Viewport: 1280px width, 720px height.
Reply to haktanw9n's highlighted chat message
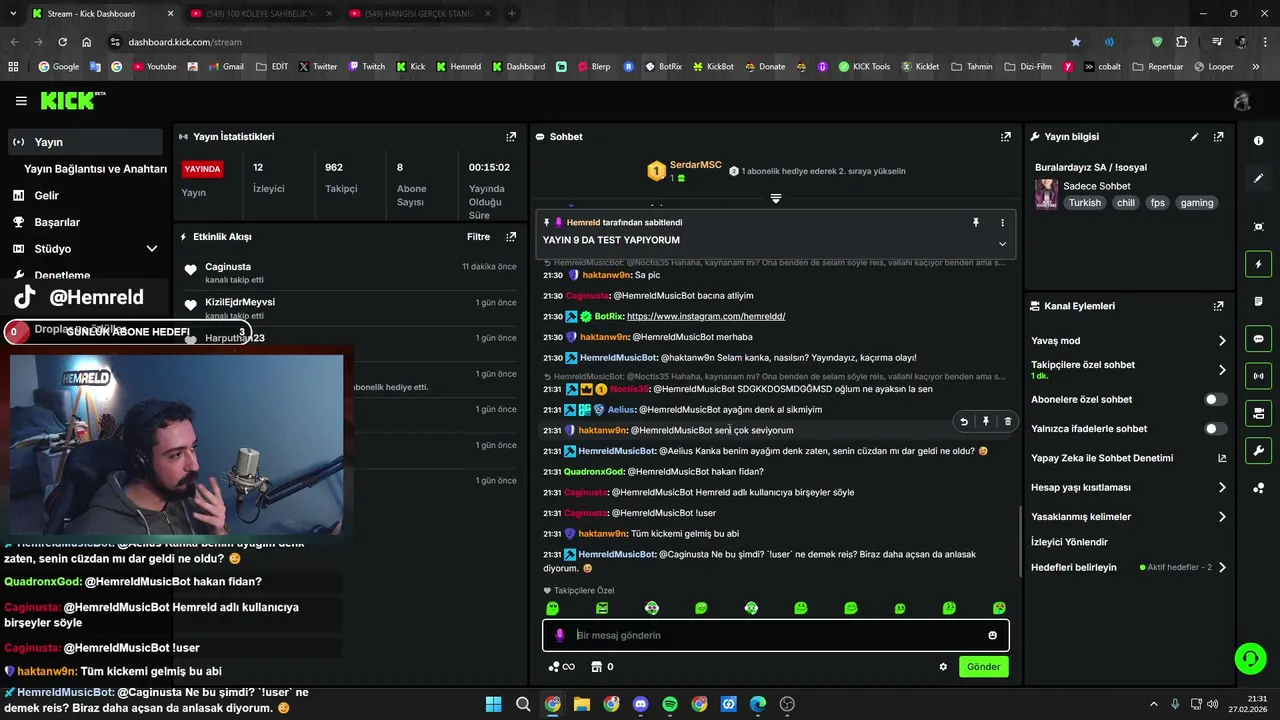tap(964, 422)
